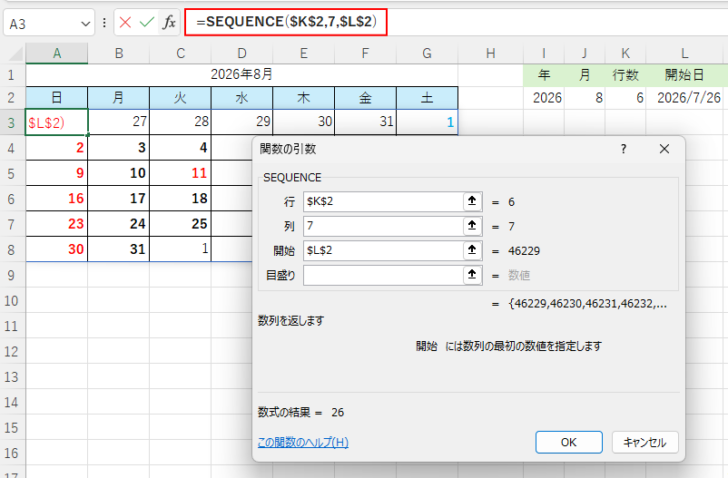
Task: Click bold date 24 cell
Action: (x=119, y=224)
